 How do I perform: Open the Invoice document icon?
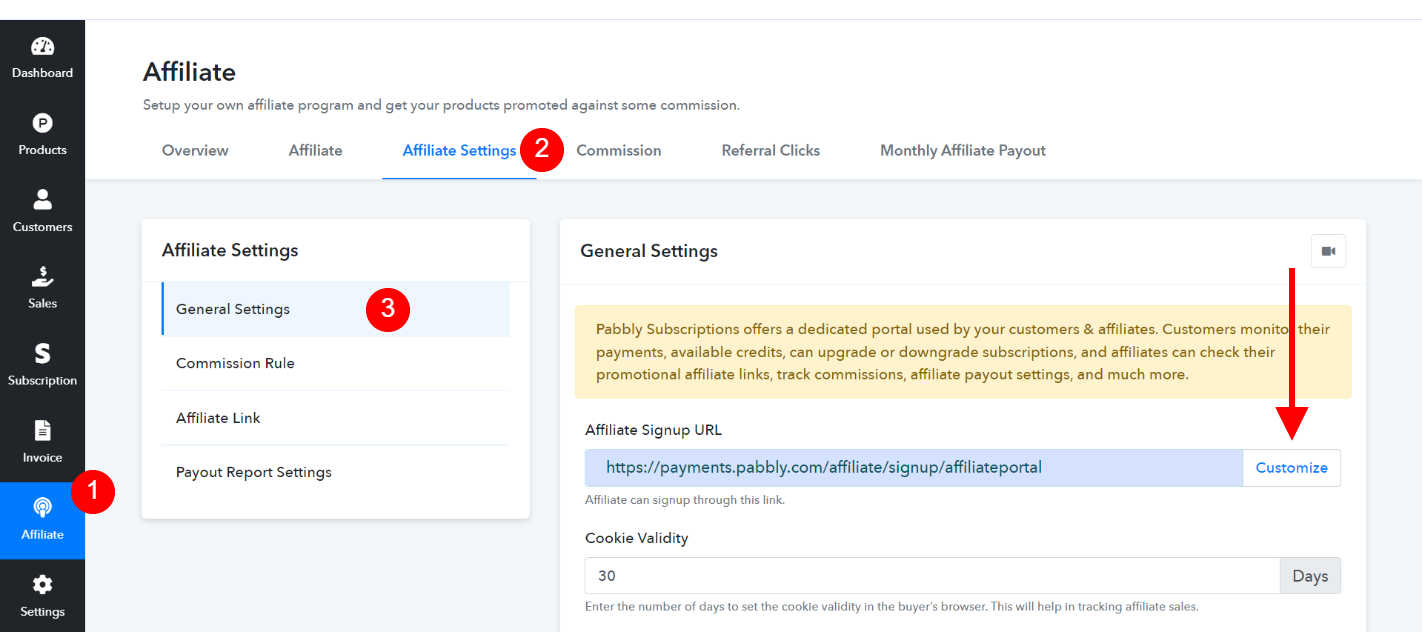pos(42,430)
